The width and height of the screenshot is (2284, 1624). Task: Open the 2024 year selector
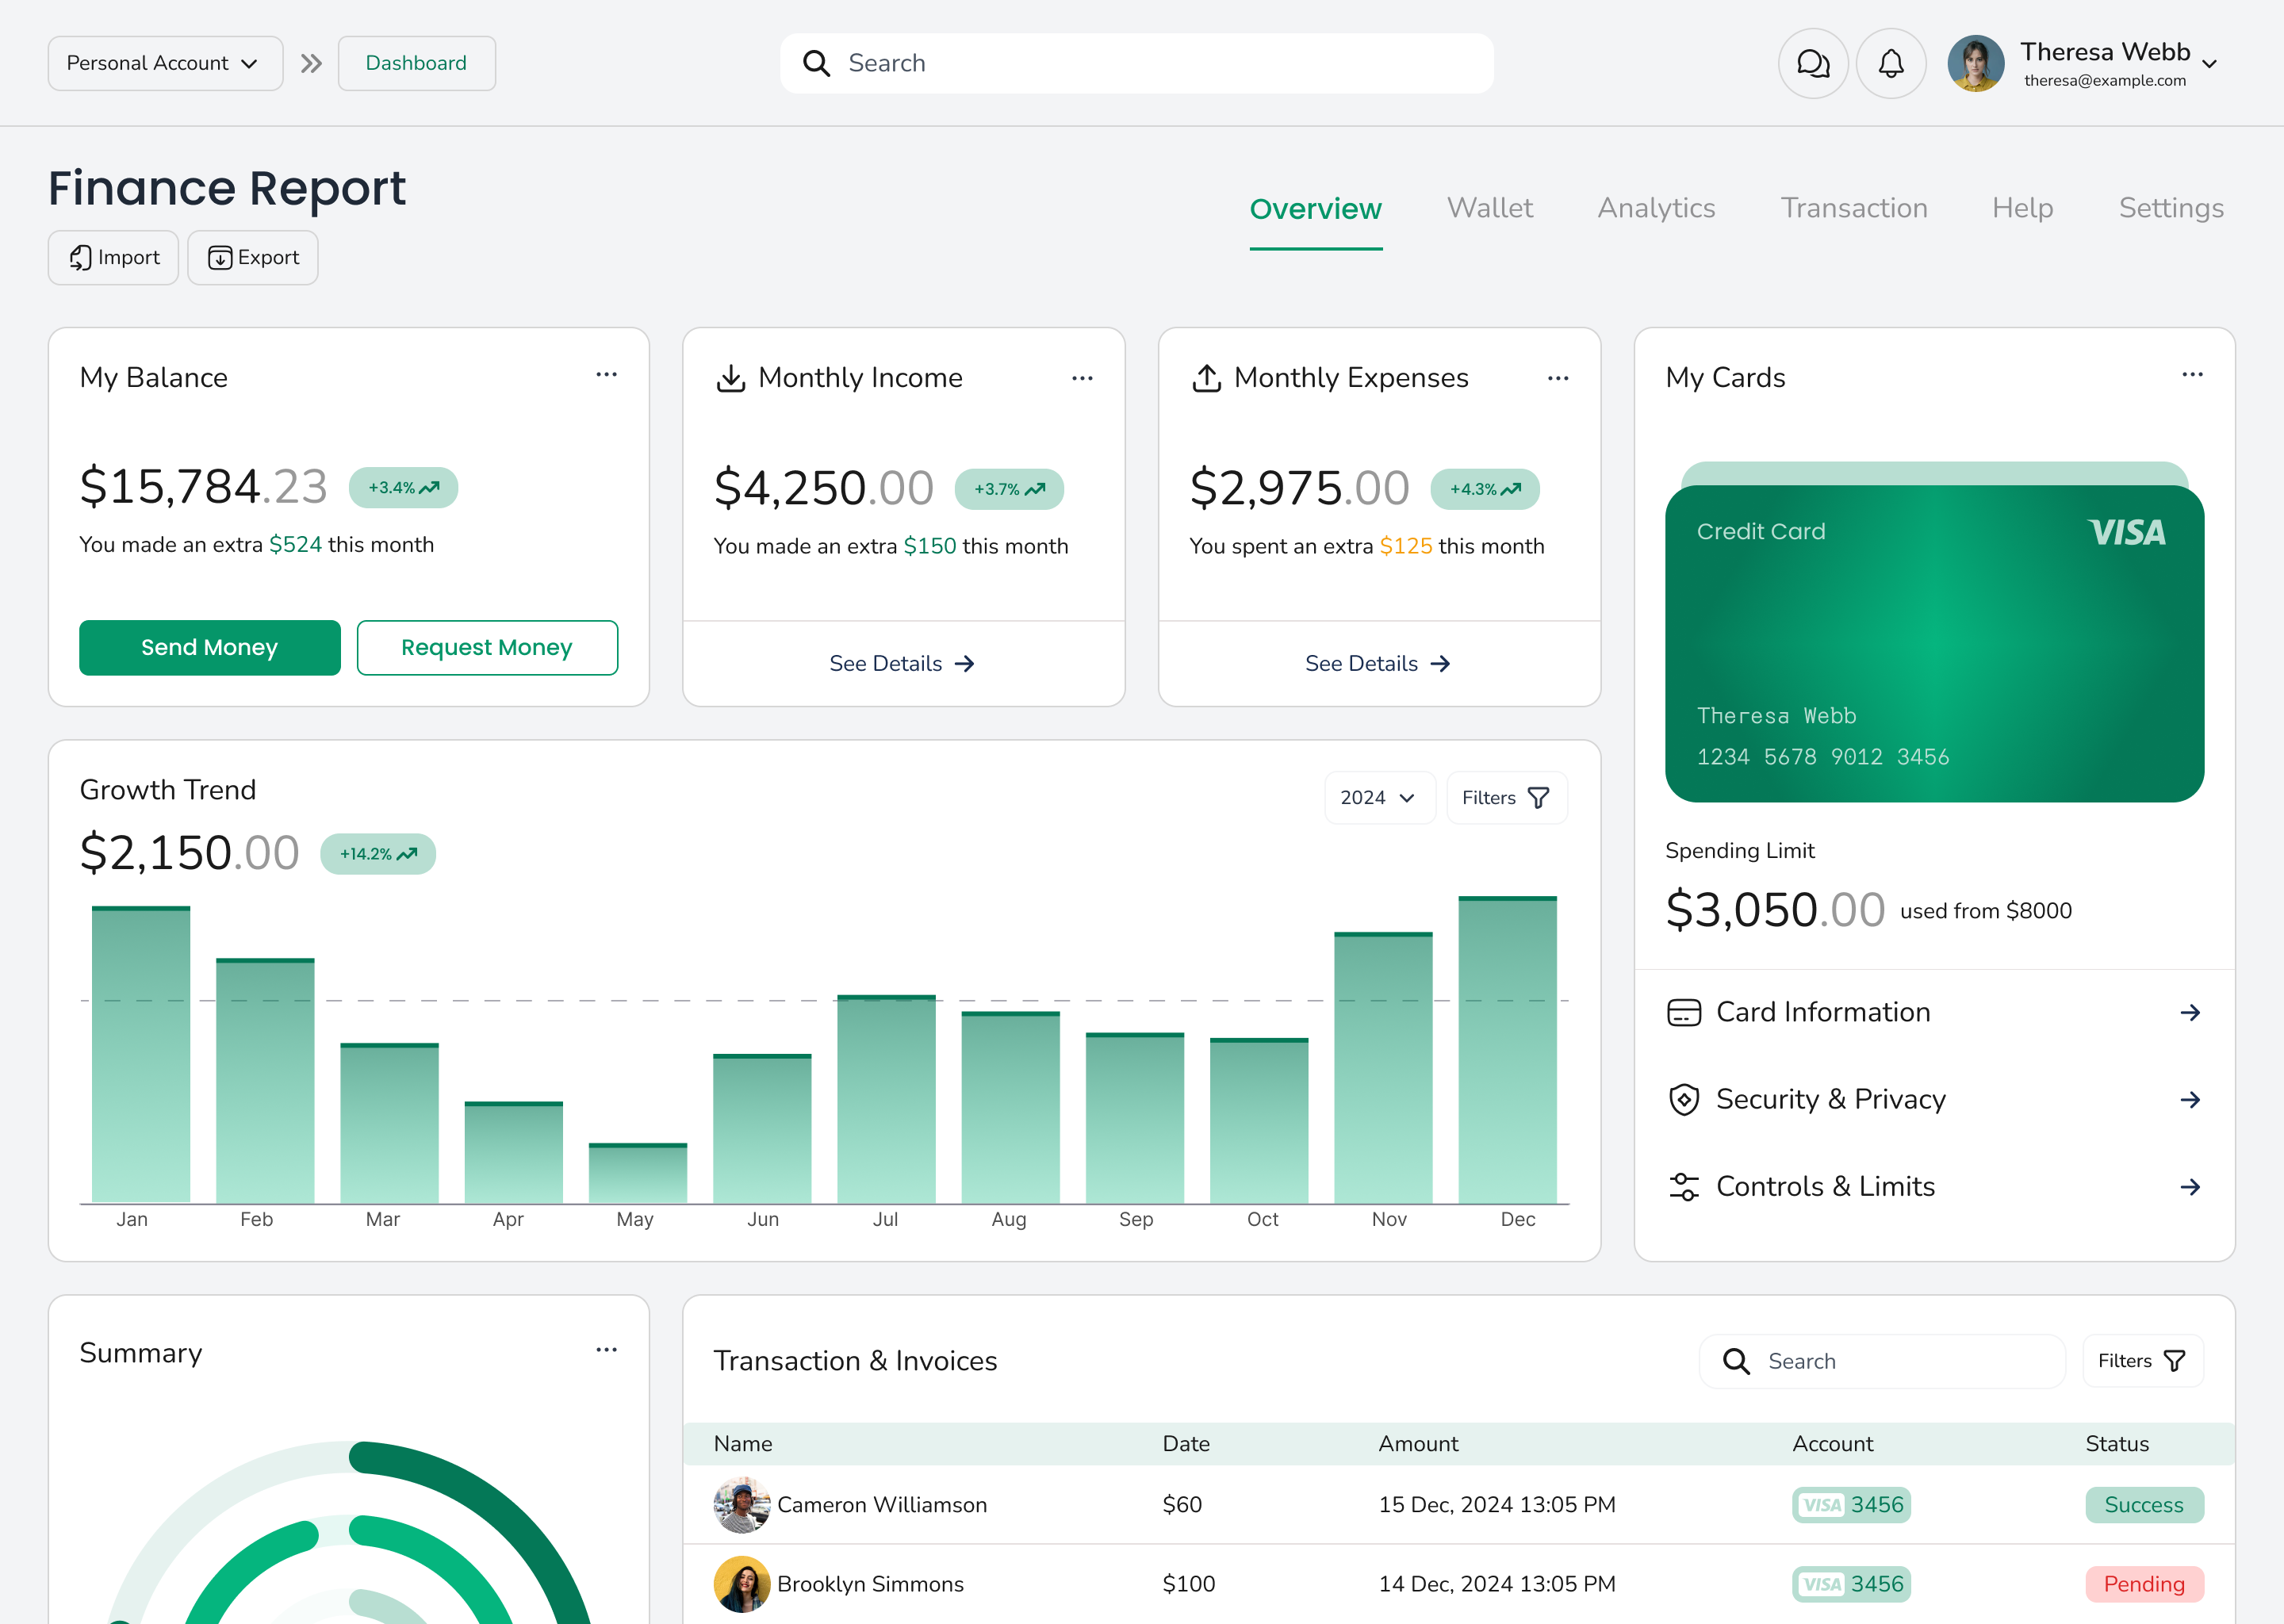coord(1379,798)
